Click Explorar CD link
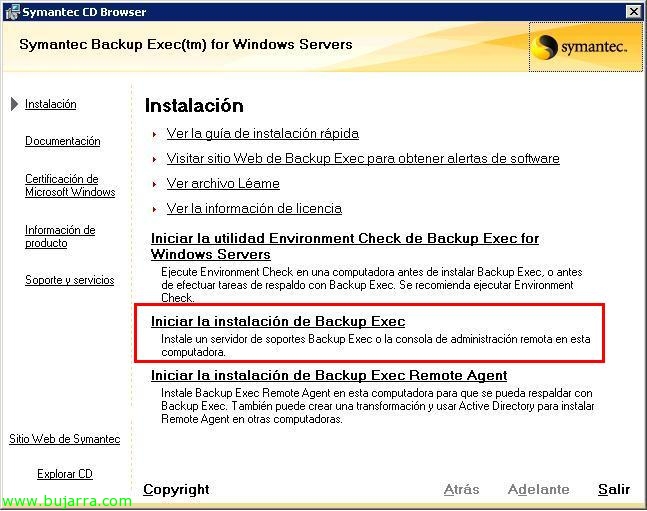The width and height of the screenshot is (647, 511). tap(65, 474)
